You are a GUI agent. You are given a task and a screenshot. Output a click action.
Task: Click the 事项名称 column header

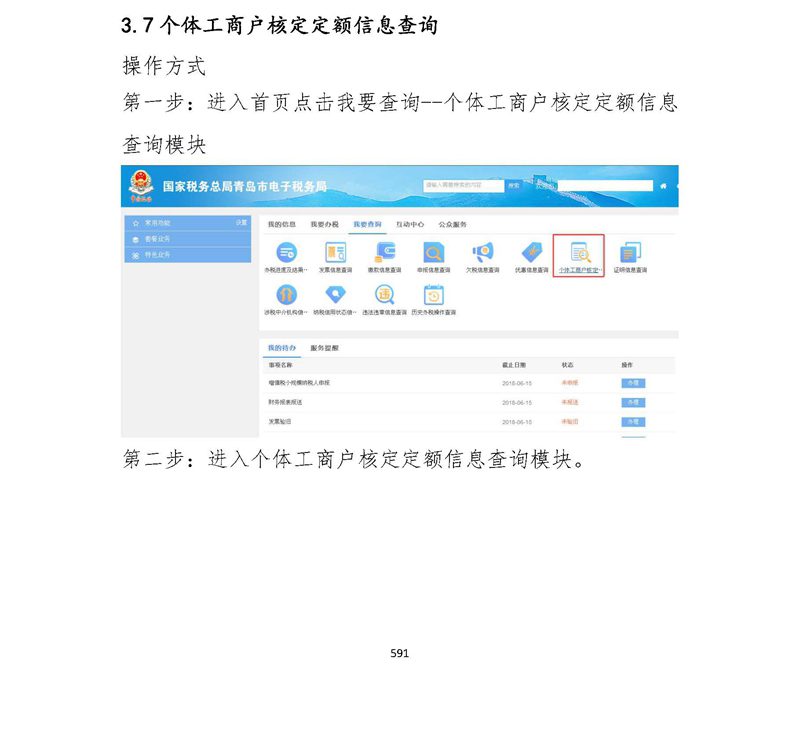pos(281,365)
